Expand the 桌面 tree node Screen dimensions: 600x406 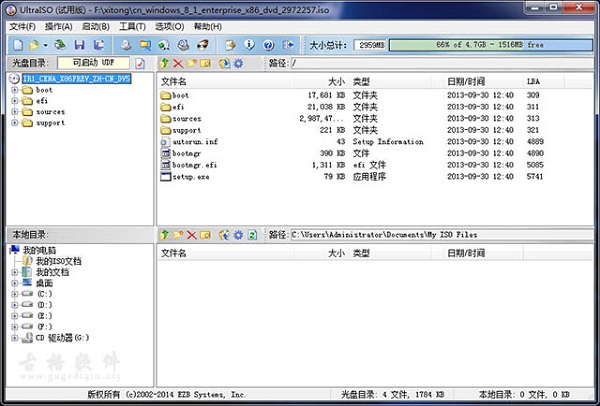[15, 283]
